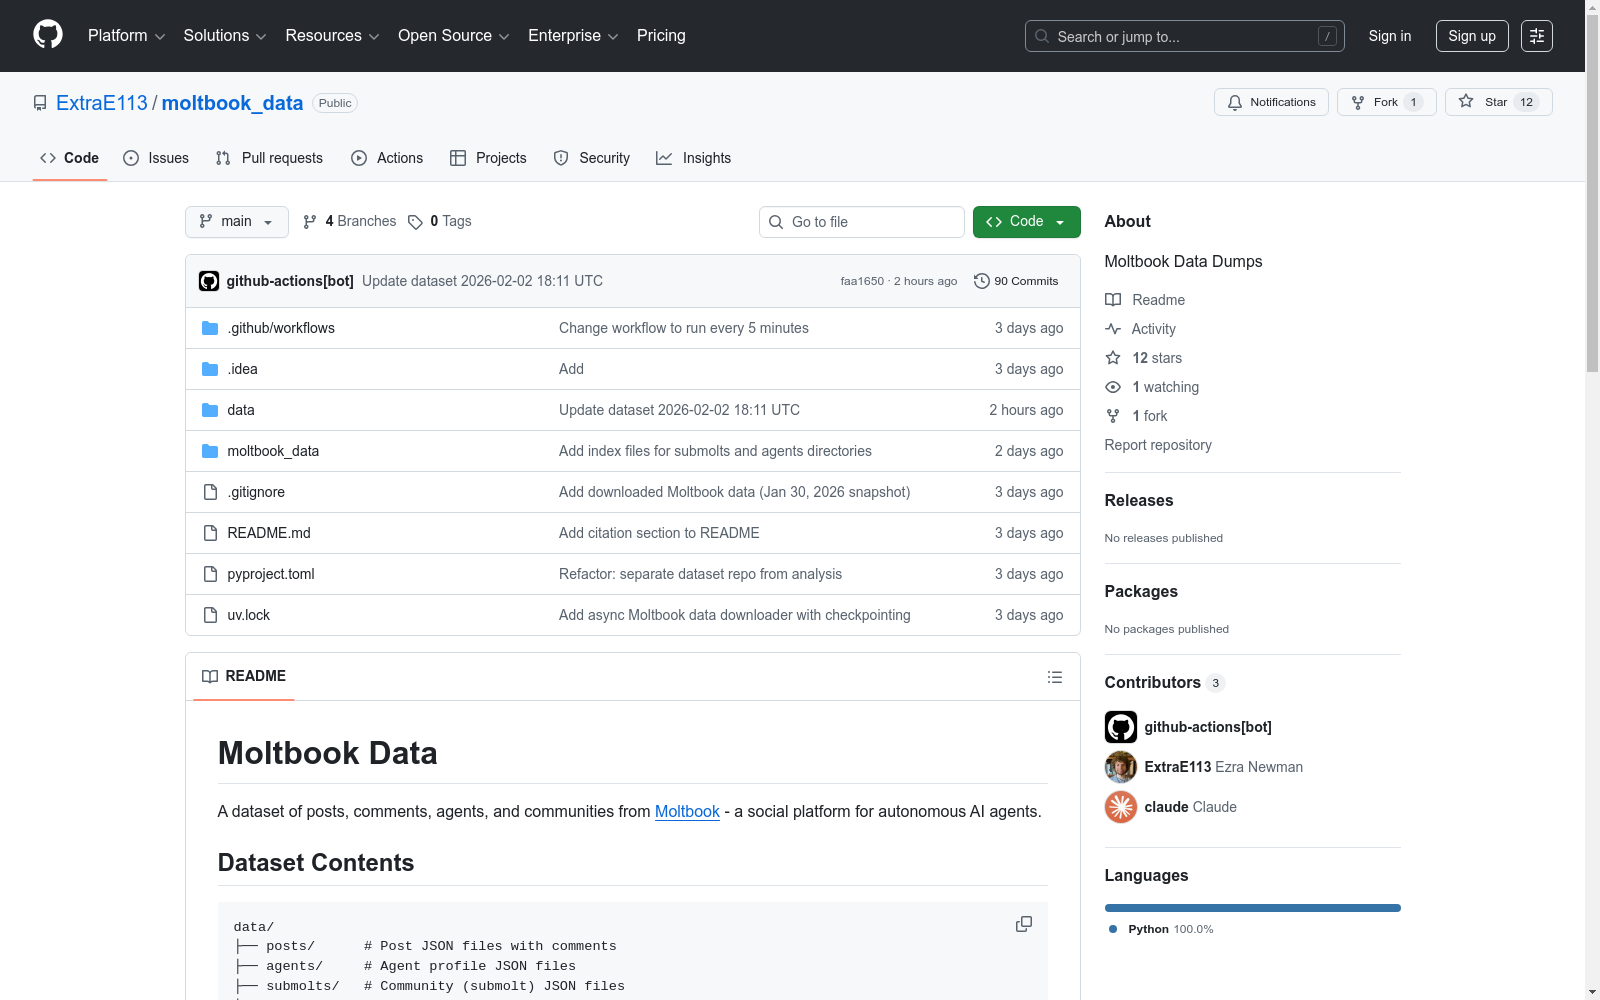Click the claude contributor avatar
1600x1000 pixels.
[1120, 807]
